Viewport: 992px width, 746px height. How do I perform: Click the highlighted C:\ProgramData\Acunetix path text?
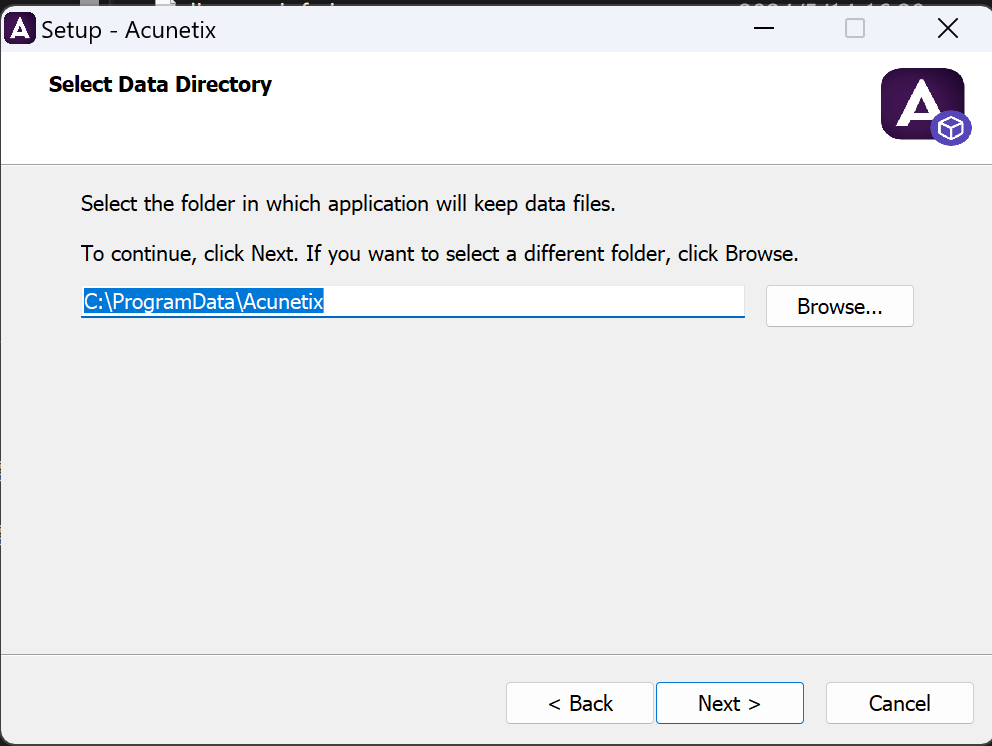point(203,301)
